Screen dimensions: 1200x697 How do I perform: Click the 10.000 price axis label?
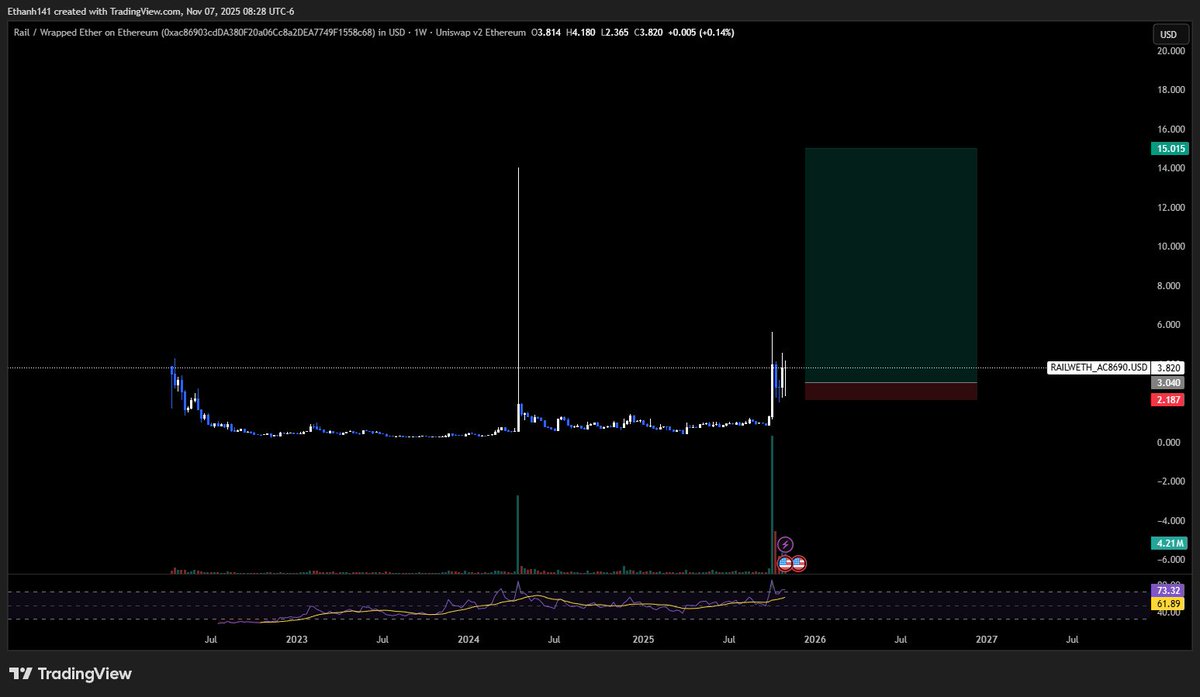pos(1171,246)
